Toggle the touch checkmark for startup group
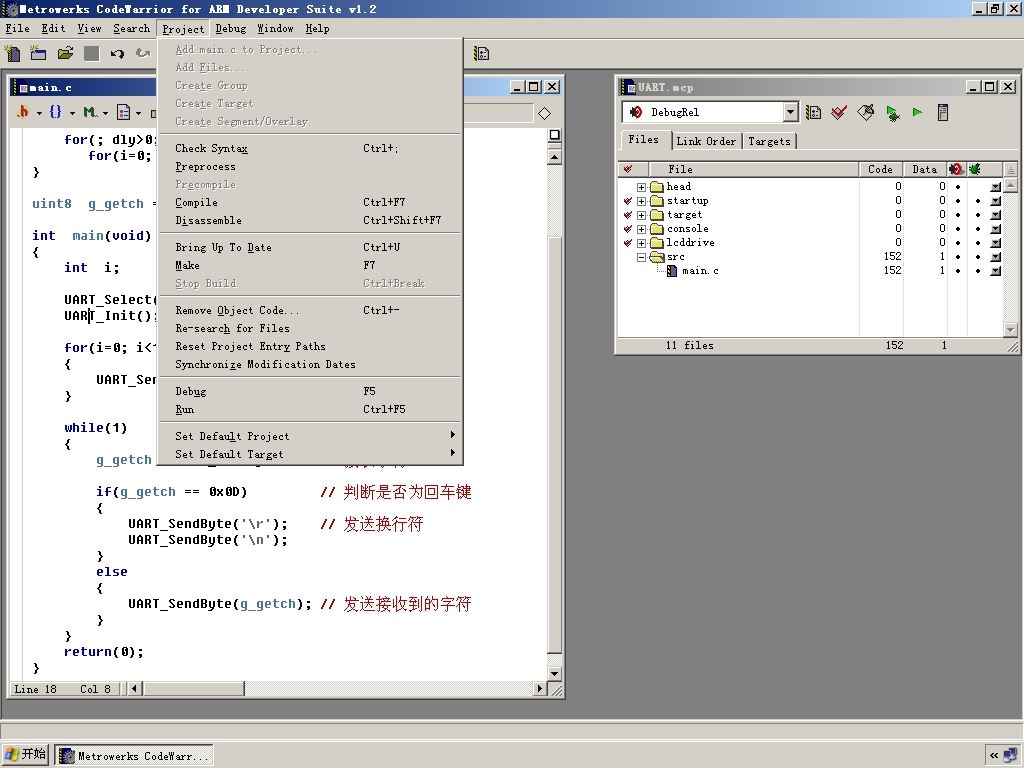Viewport: 1024px width, 768px height. pyautogui.click(x=628, y=200)
